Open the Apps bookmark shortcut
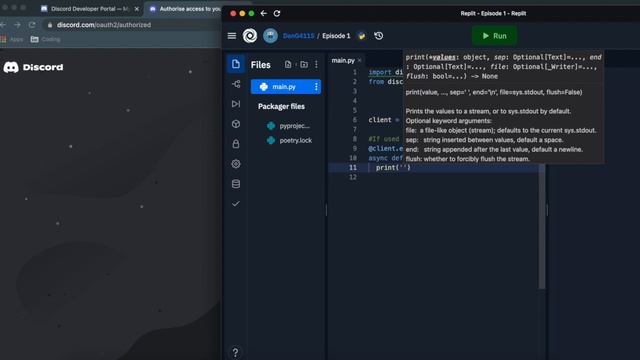Image resolution: width=640 pixels, height=360 pixels. (x=12, y=39)
